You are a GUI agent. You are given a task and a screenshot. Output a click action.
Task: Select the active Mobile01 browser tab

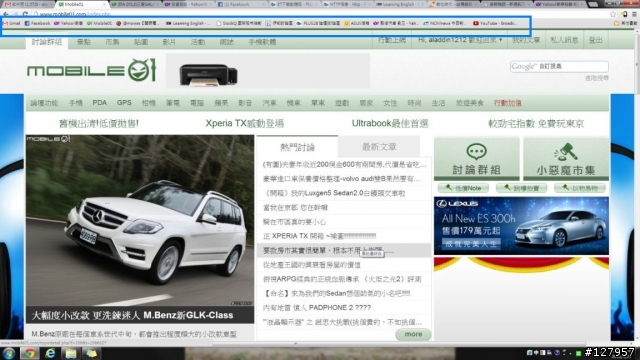pyautogui.click(x=82, y=4)
